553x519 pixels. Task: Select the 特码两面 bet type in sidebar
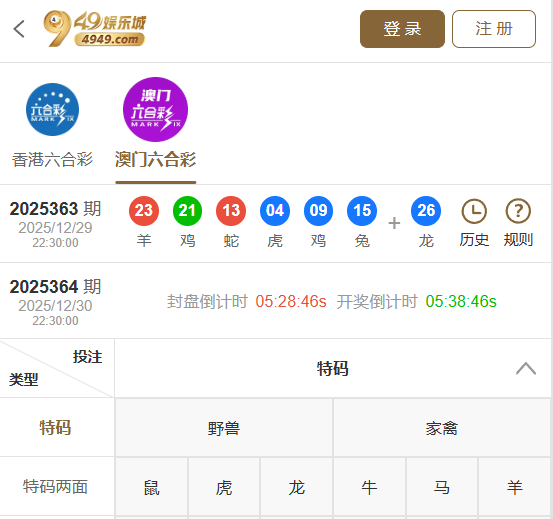[x=55, y=487]
